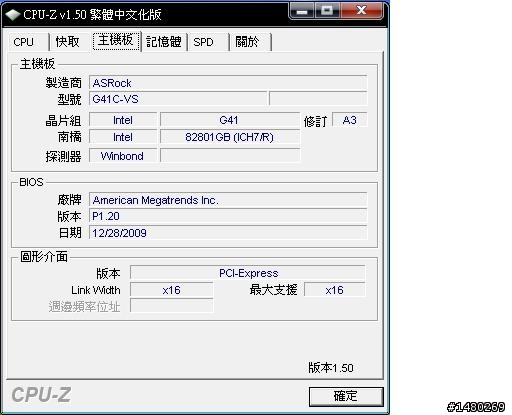Select the chipset vendor Intel field

tap(123, 120)
